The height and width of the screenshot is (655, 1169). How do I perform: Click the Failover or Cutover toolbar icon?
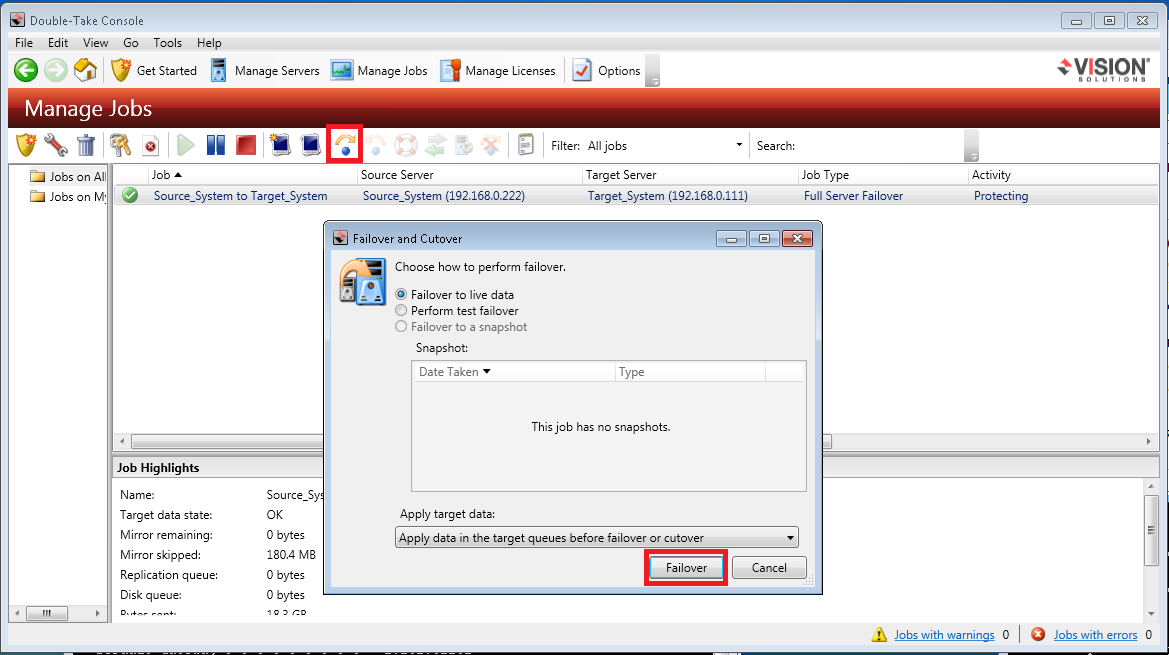click(x=344, y=145)
